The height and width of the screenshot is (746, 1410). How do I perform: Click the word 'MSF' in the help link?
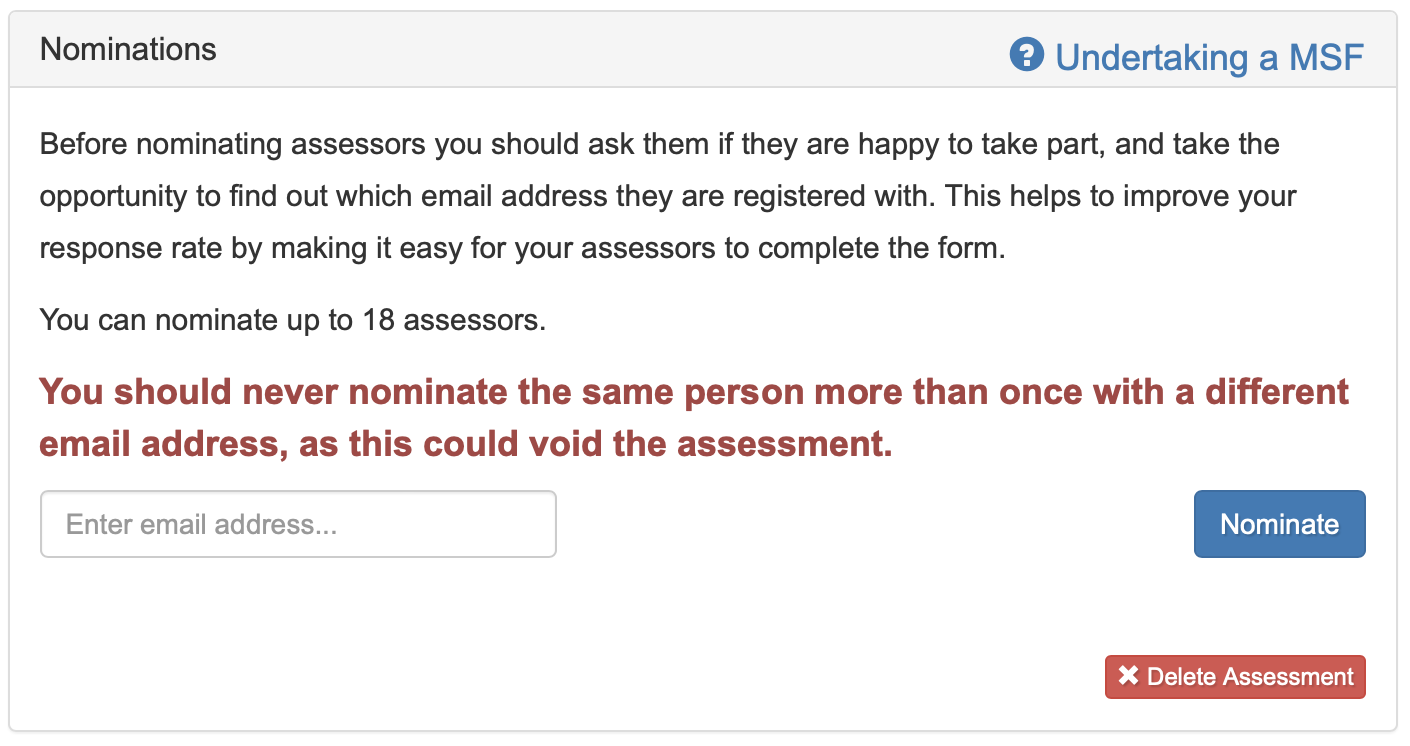click(x=1325, y=57)
